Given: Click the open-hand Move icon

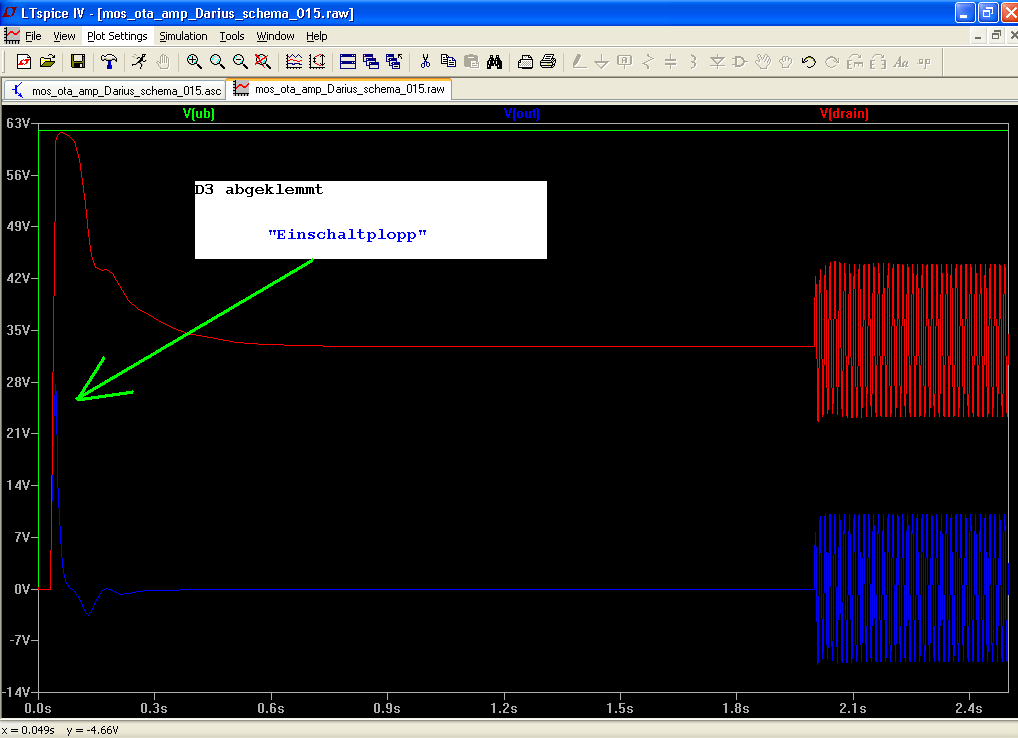Looking at the screenshot, I should (x=763, y=62).
